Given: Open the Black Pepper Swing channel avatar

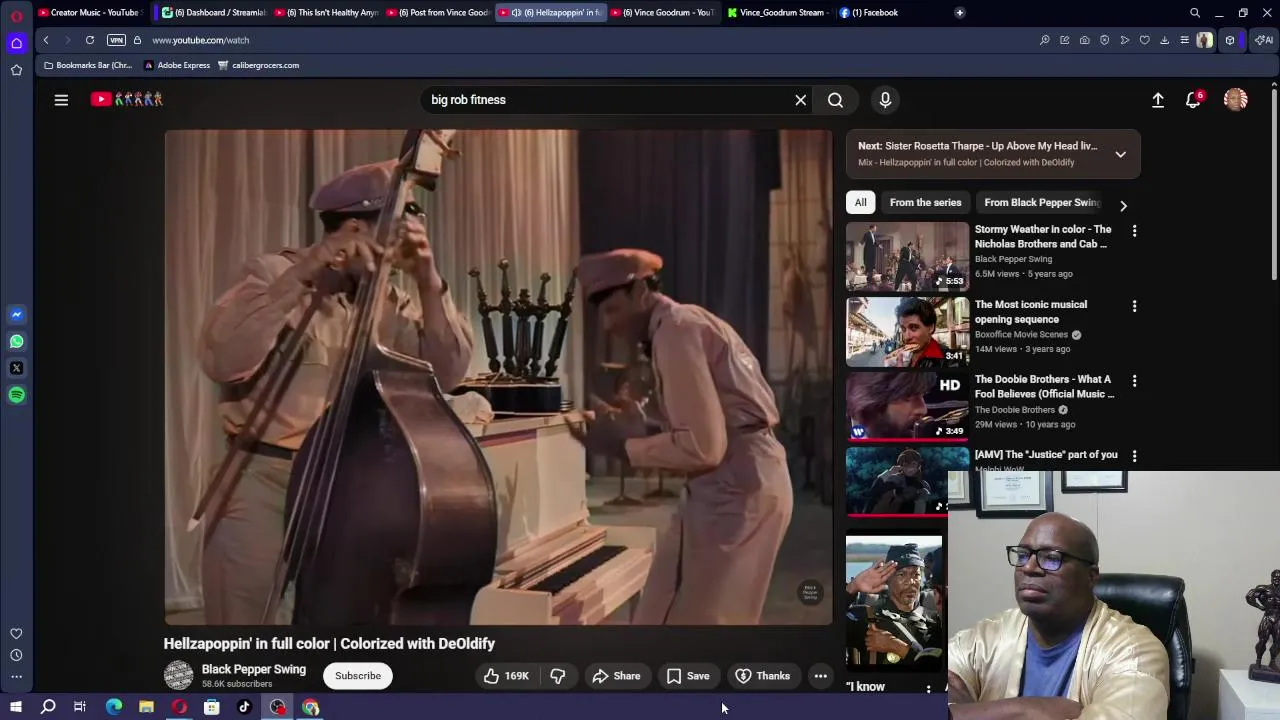Looking at the screenshot, I should coord(178,676).
